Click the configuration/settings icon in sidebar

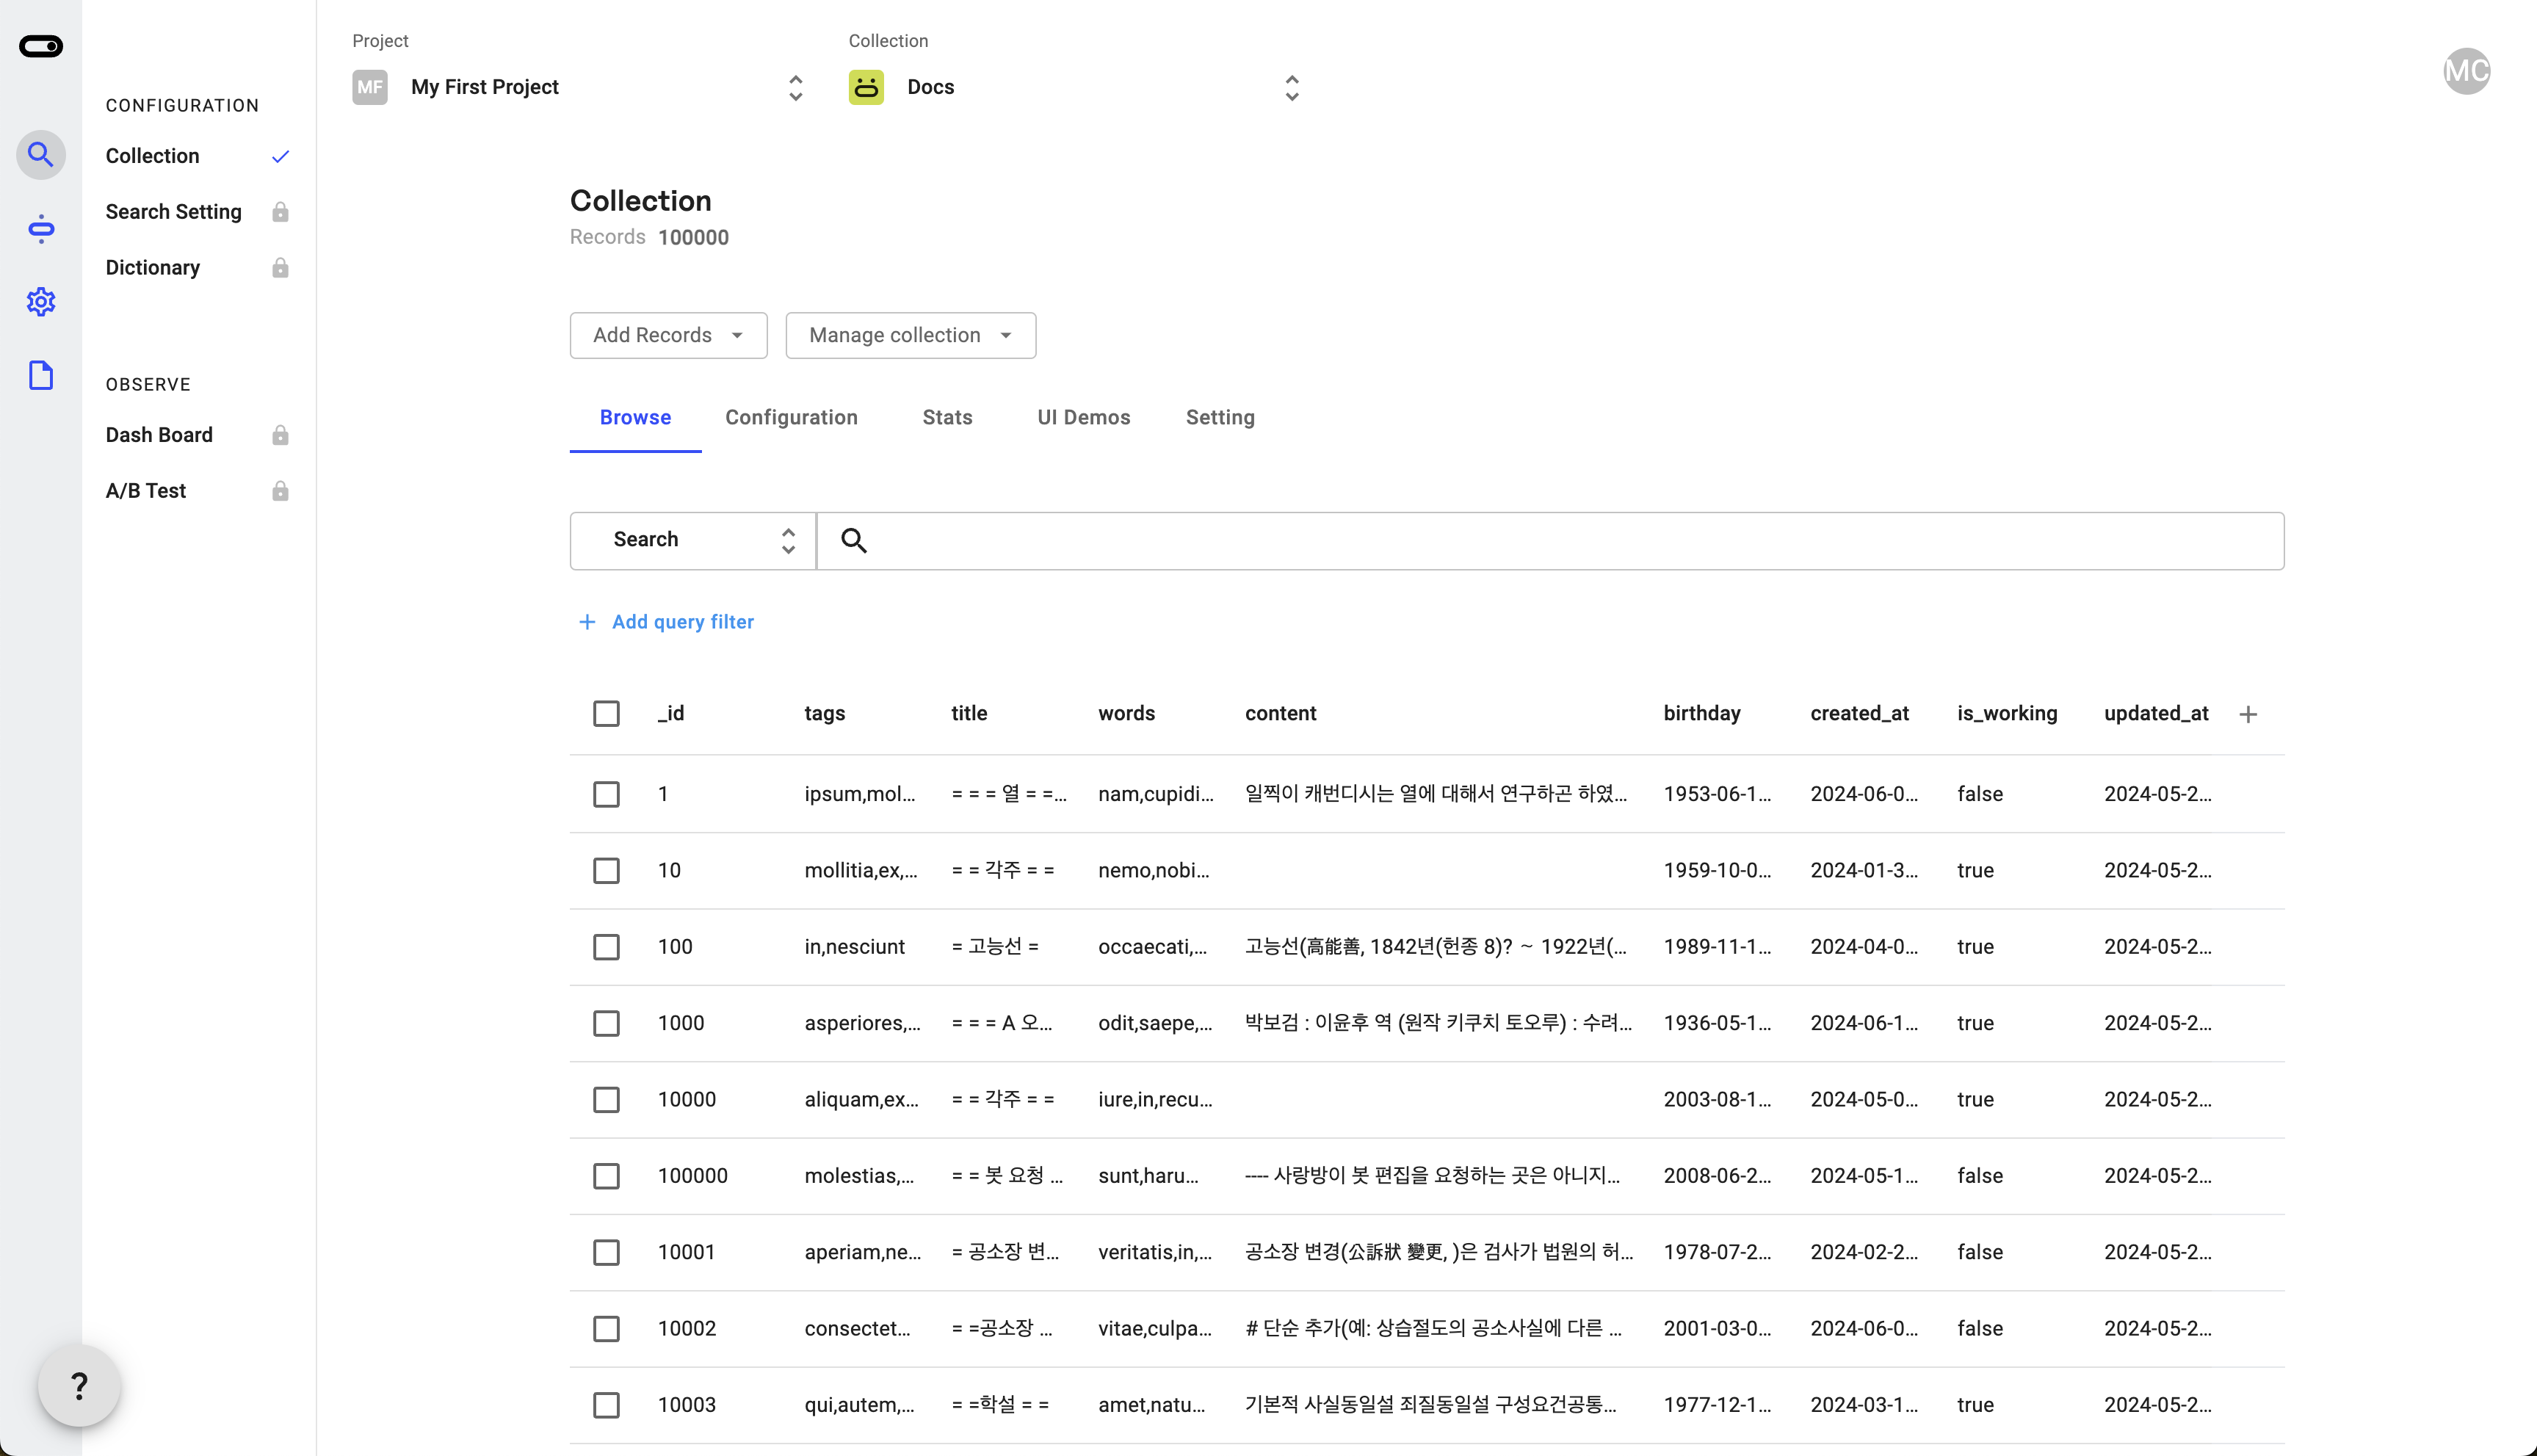click(40, 301)
